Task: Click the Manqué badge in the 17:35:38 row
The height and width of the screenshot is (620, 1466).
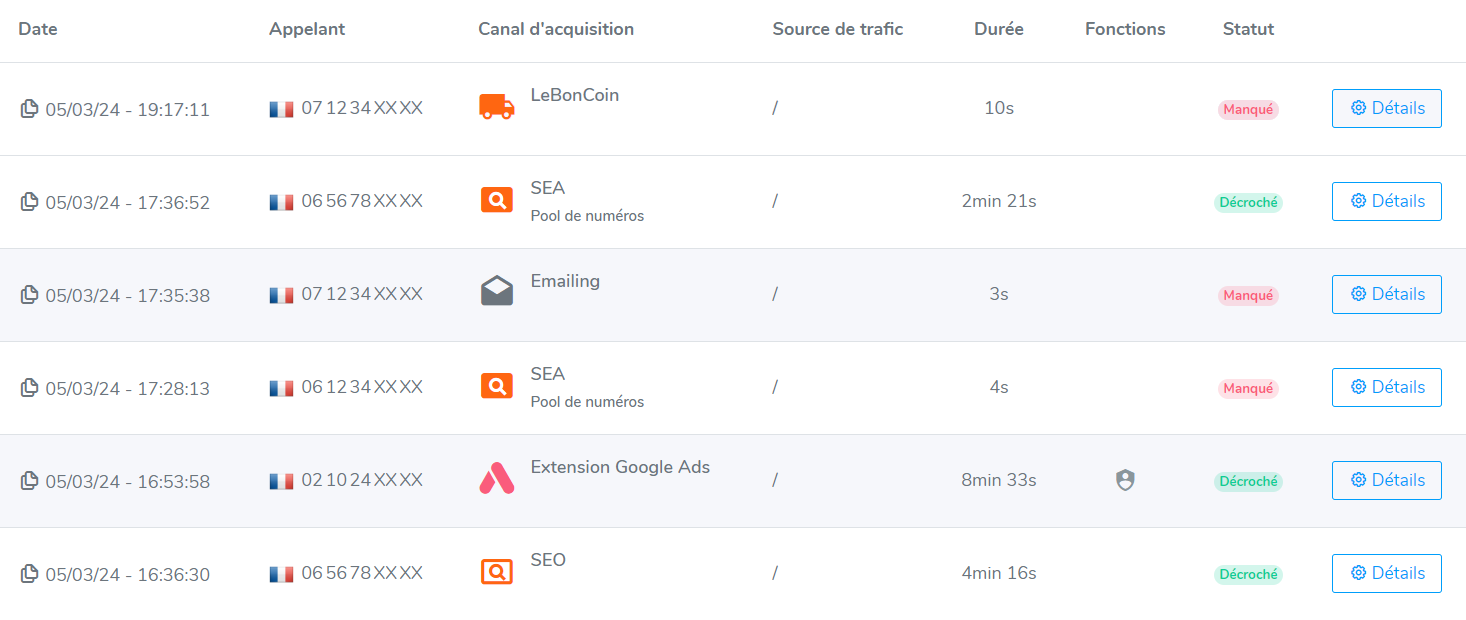Action: point(1248,295)
